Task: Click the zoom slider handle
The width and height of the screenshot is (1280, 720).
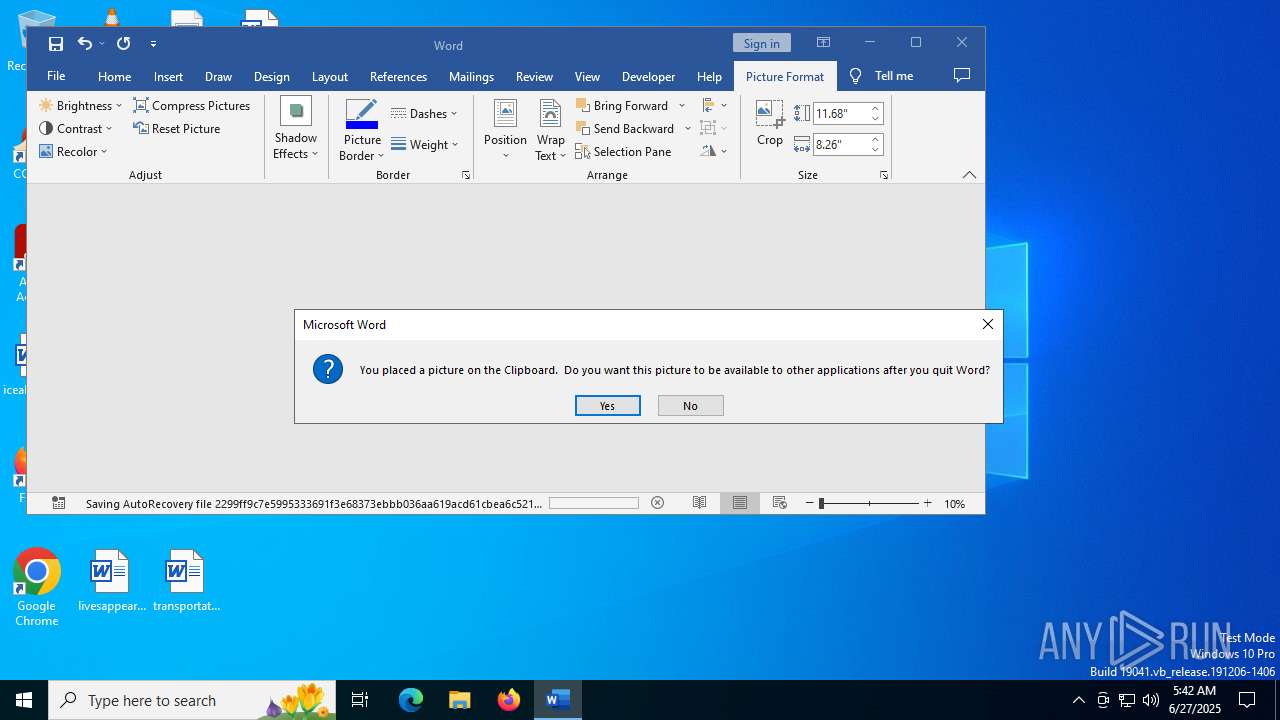Action: click(821, 503)
